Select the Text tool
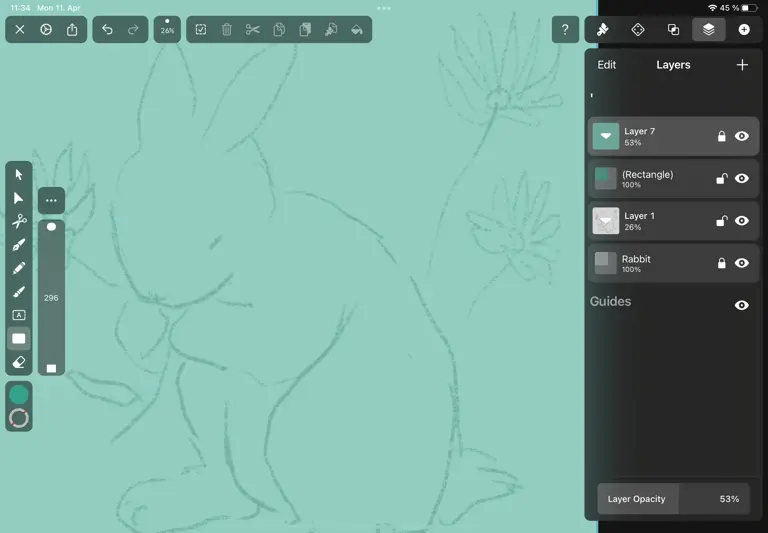The height and width of the screenshot is (533, 768). click(19, 315)
